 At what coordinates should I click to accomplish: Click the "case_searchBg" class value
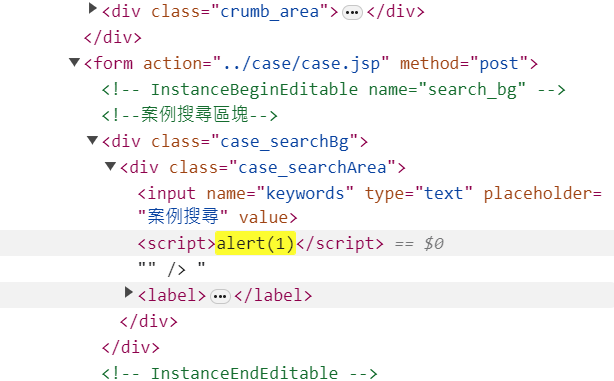coord(284,142)
